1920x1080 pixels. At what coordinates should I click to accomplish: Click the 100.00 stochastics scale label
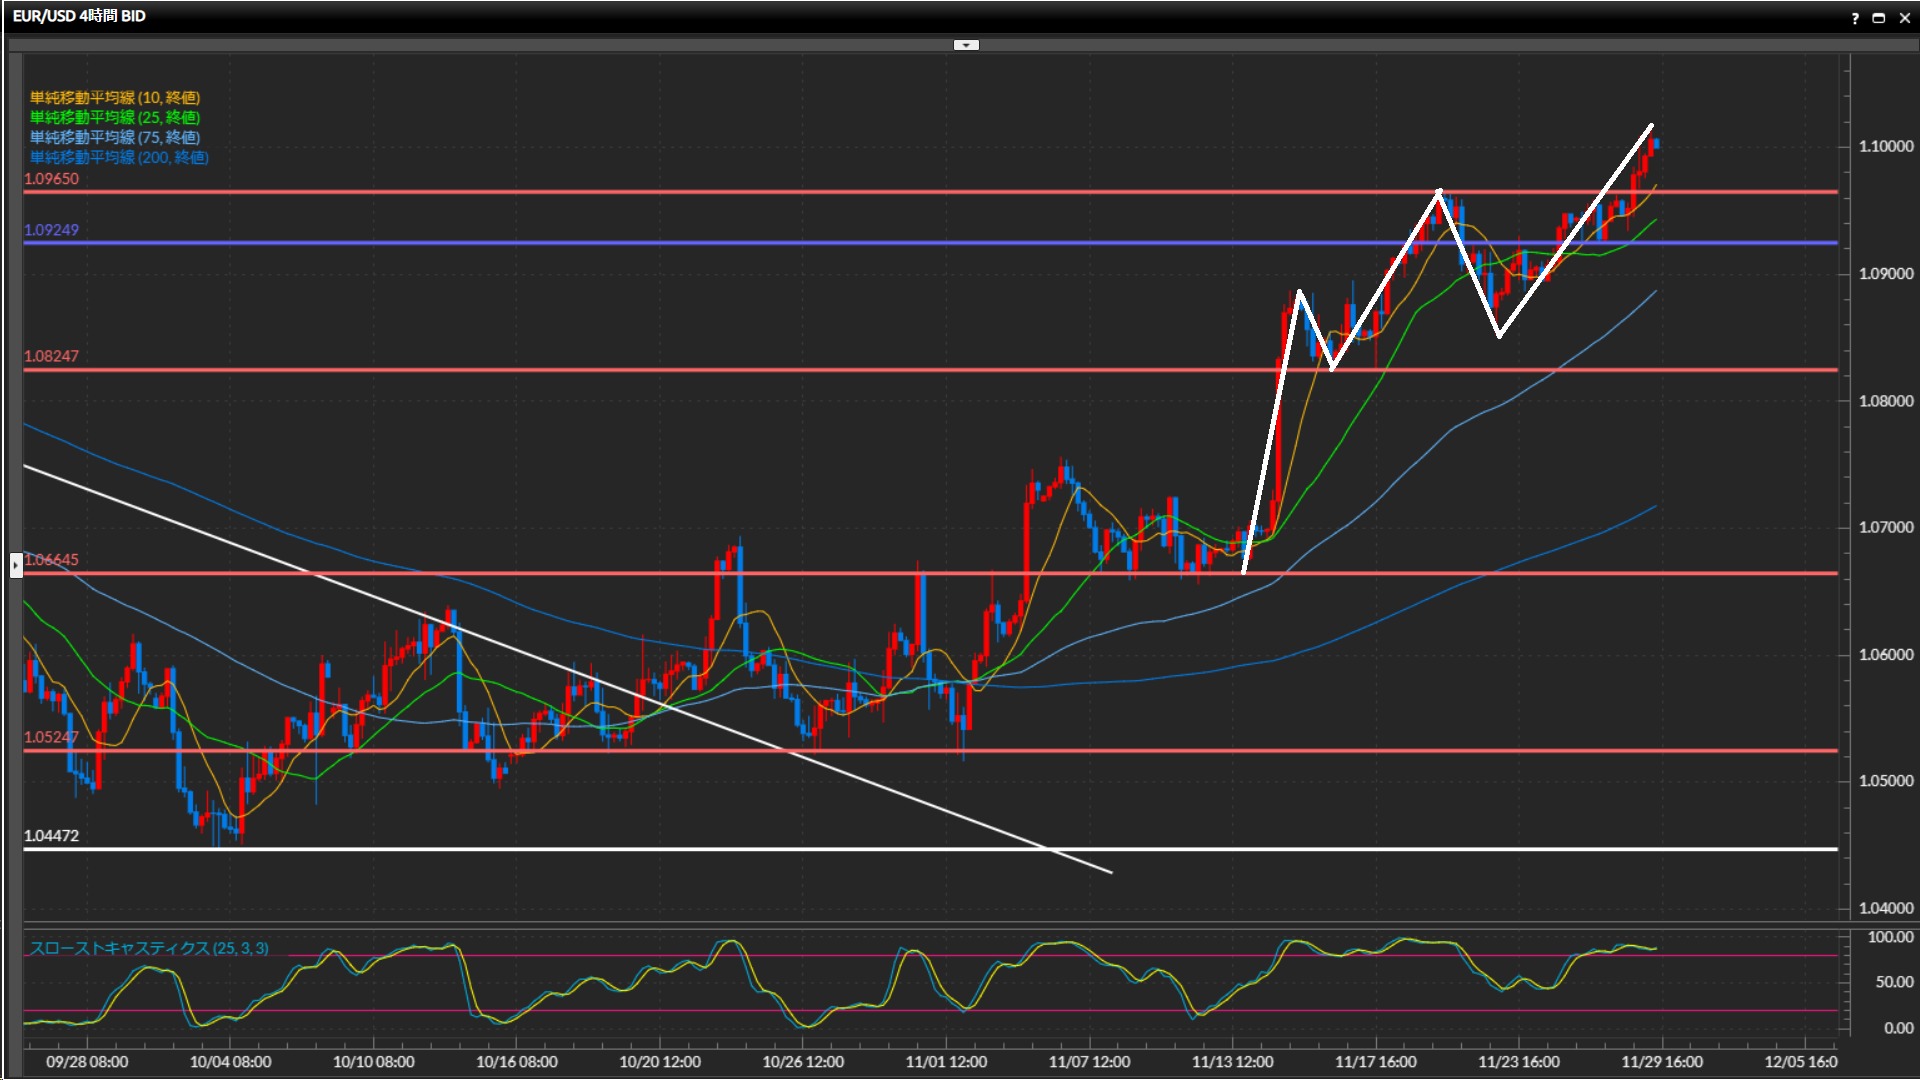click(x=1890, y=938)
